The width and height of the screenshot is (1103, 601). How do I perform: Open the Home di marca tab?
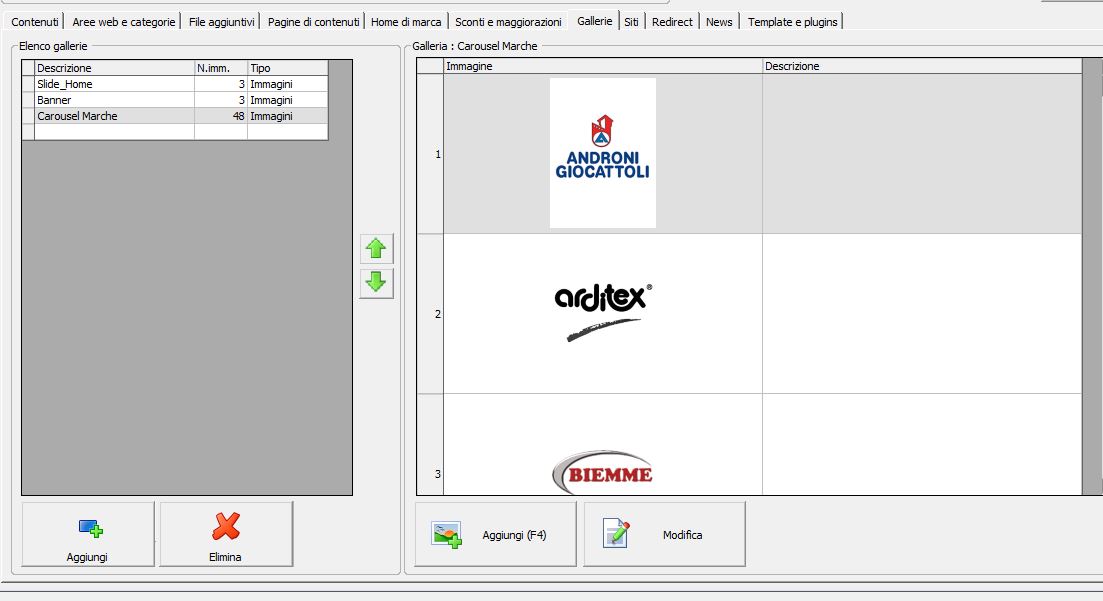click(x=406, y=22)
